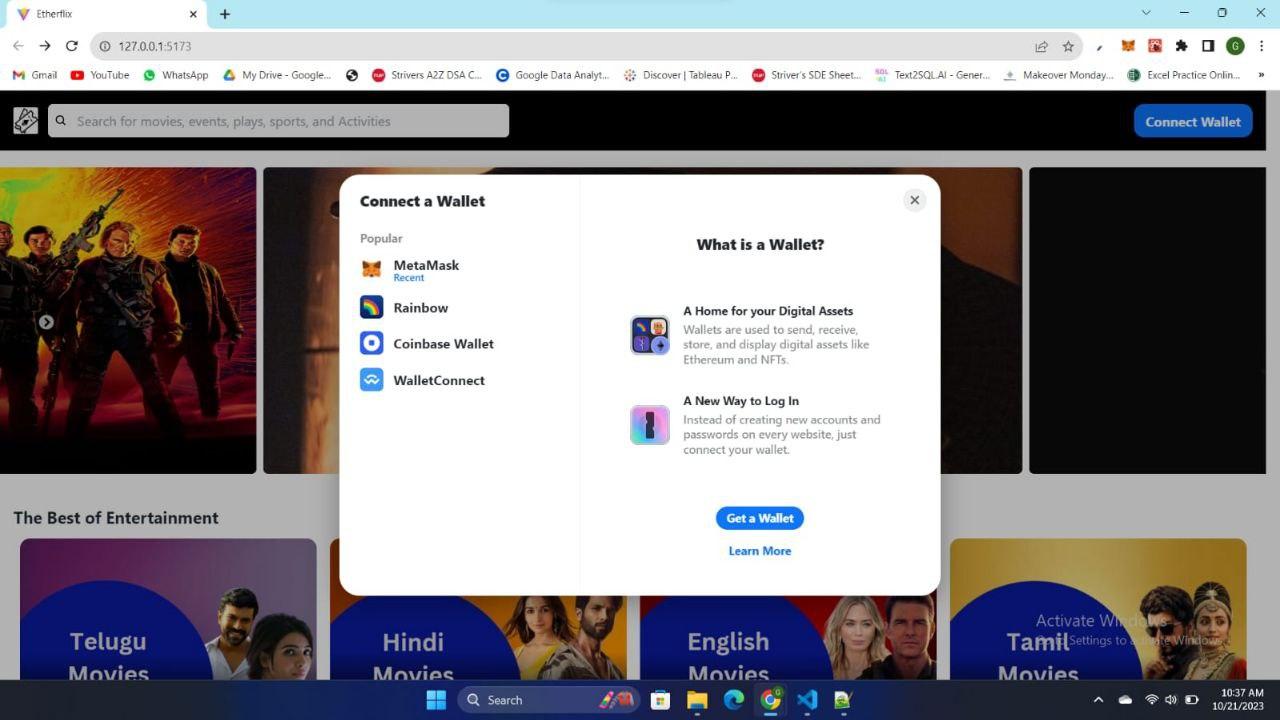Click the share page icon
1280x720 pixels.
(x=1041, y=46)
